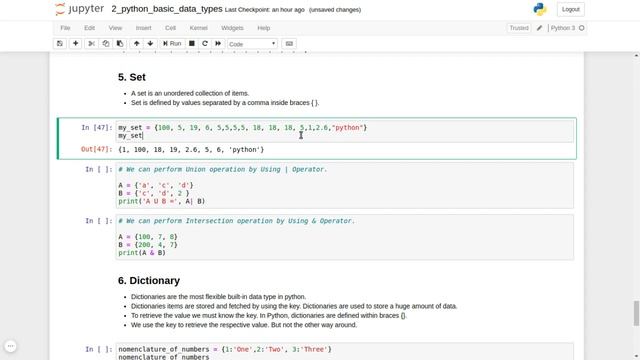Move selected cell down arrow

click(x=150, y=44)
